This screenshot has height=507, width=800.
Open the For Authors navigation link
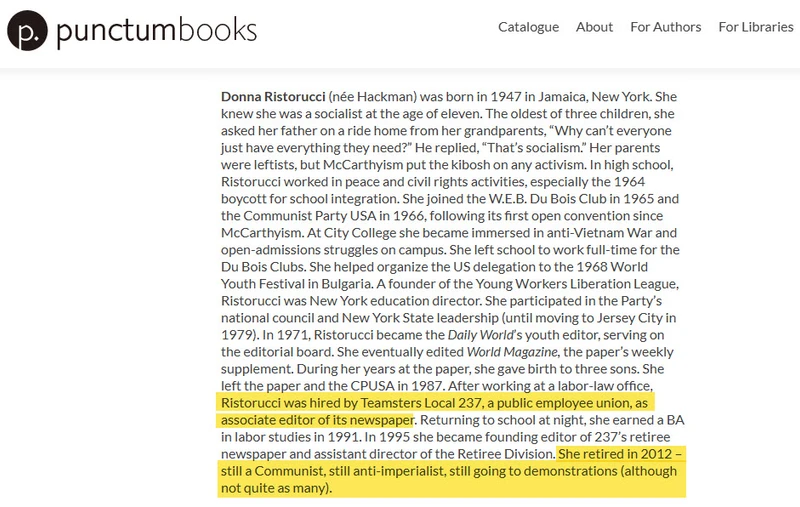pos(665,27)
